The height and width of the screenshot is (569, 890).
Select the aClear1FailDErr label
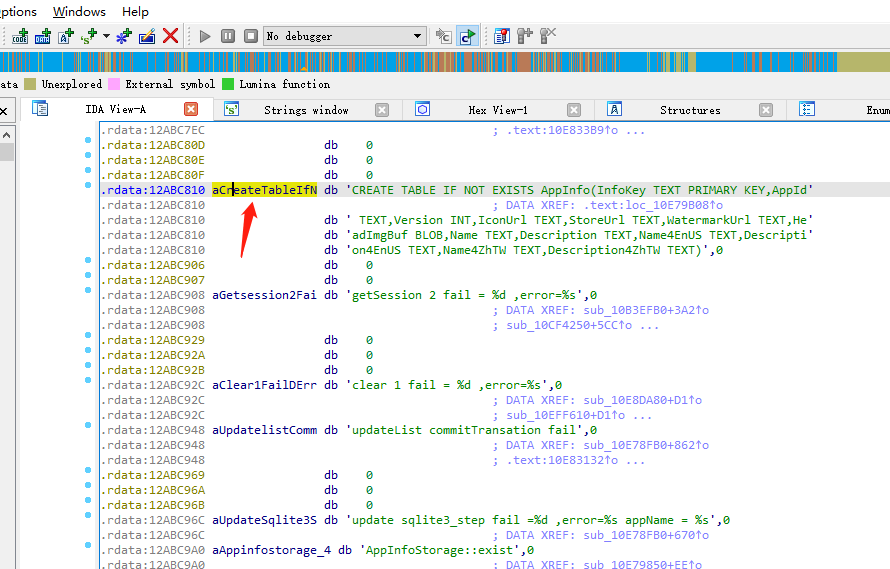pos(265,385)
